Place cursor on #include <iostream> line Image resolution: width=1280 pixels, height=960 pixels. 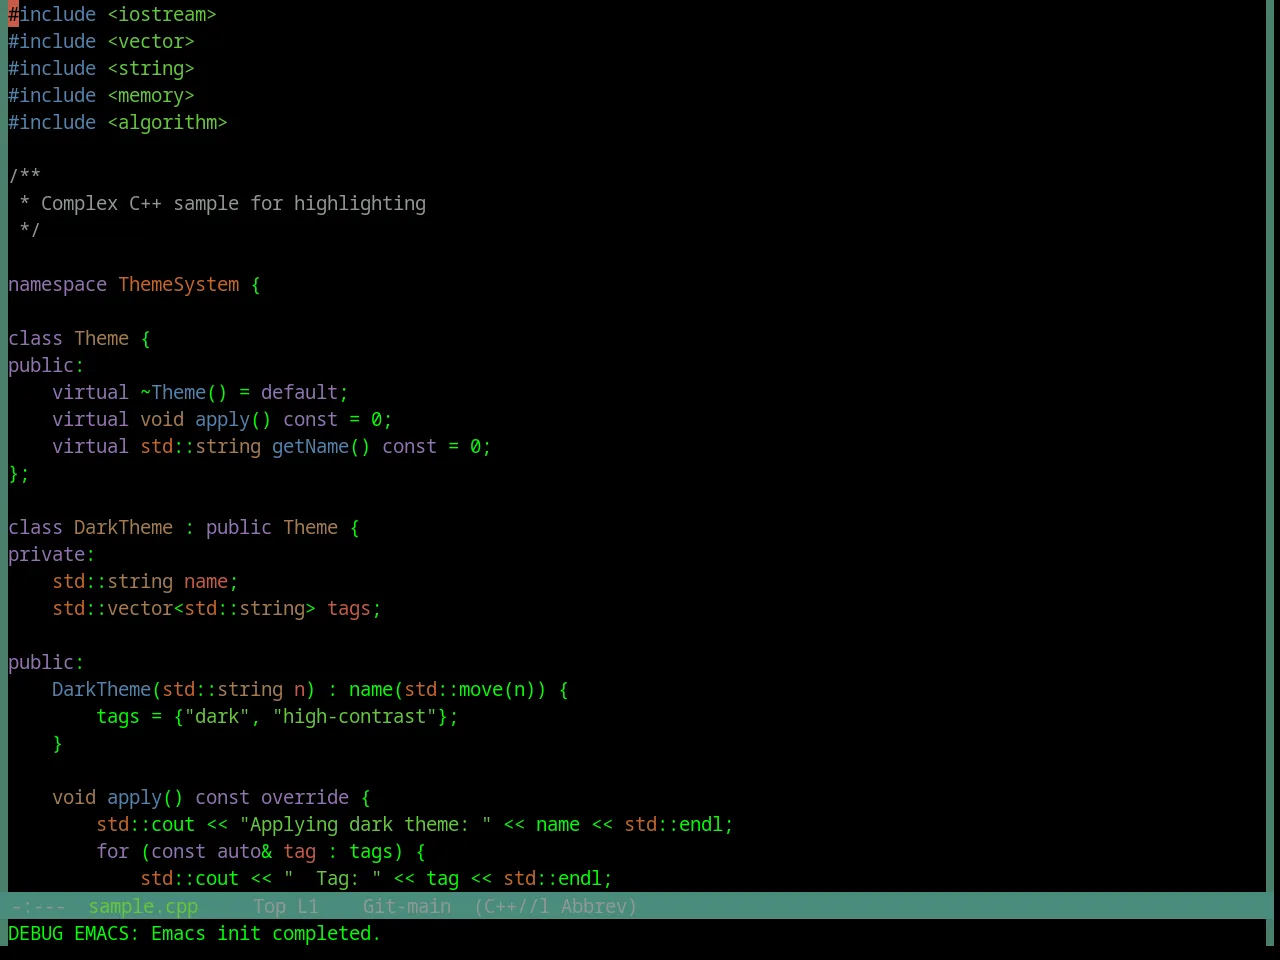[112, 14]
